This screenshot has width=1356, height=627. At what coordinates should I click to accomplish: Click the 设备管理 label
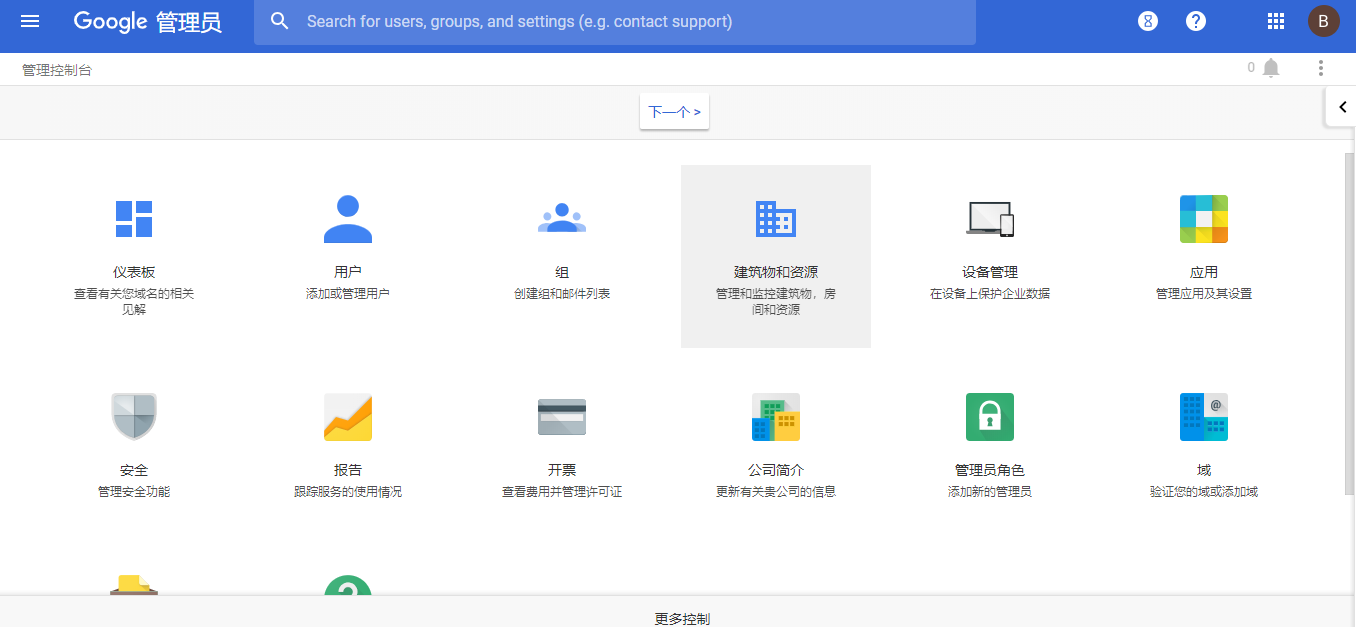(990, 272)
